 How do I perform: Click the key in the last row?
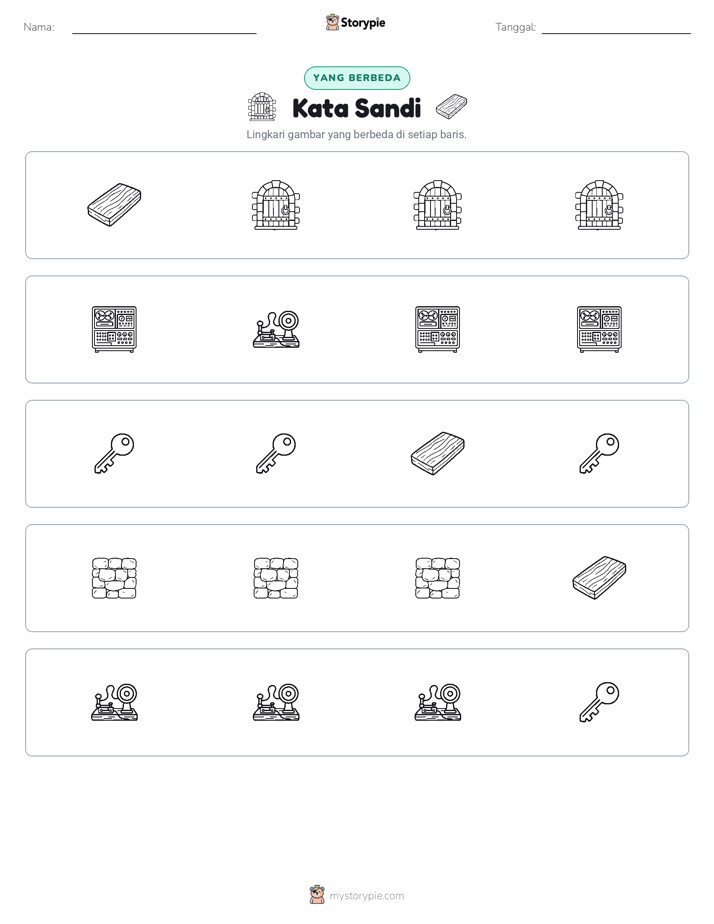(599, 702)
